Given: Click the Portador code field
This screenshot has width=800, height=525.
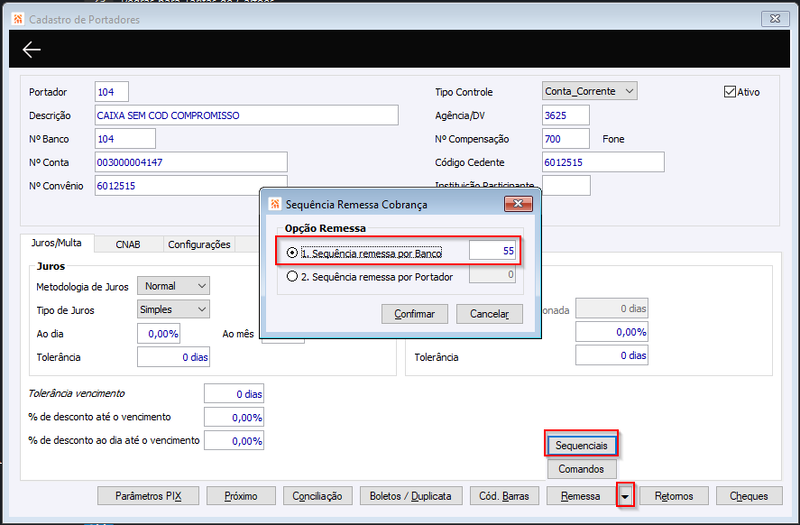Looking at the screenshot, I should pyautogui.click(x=112, y=92).
